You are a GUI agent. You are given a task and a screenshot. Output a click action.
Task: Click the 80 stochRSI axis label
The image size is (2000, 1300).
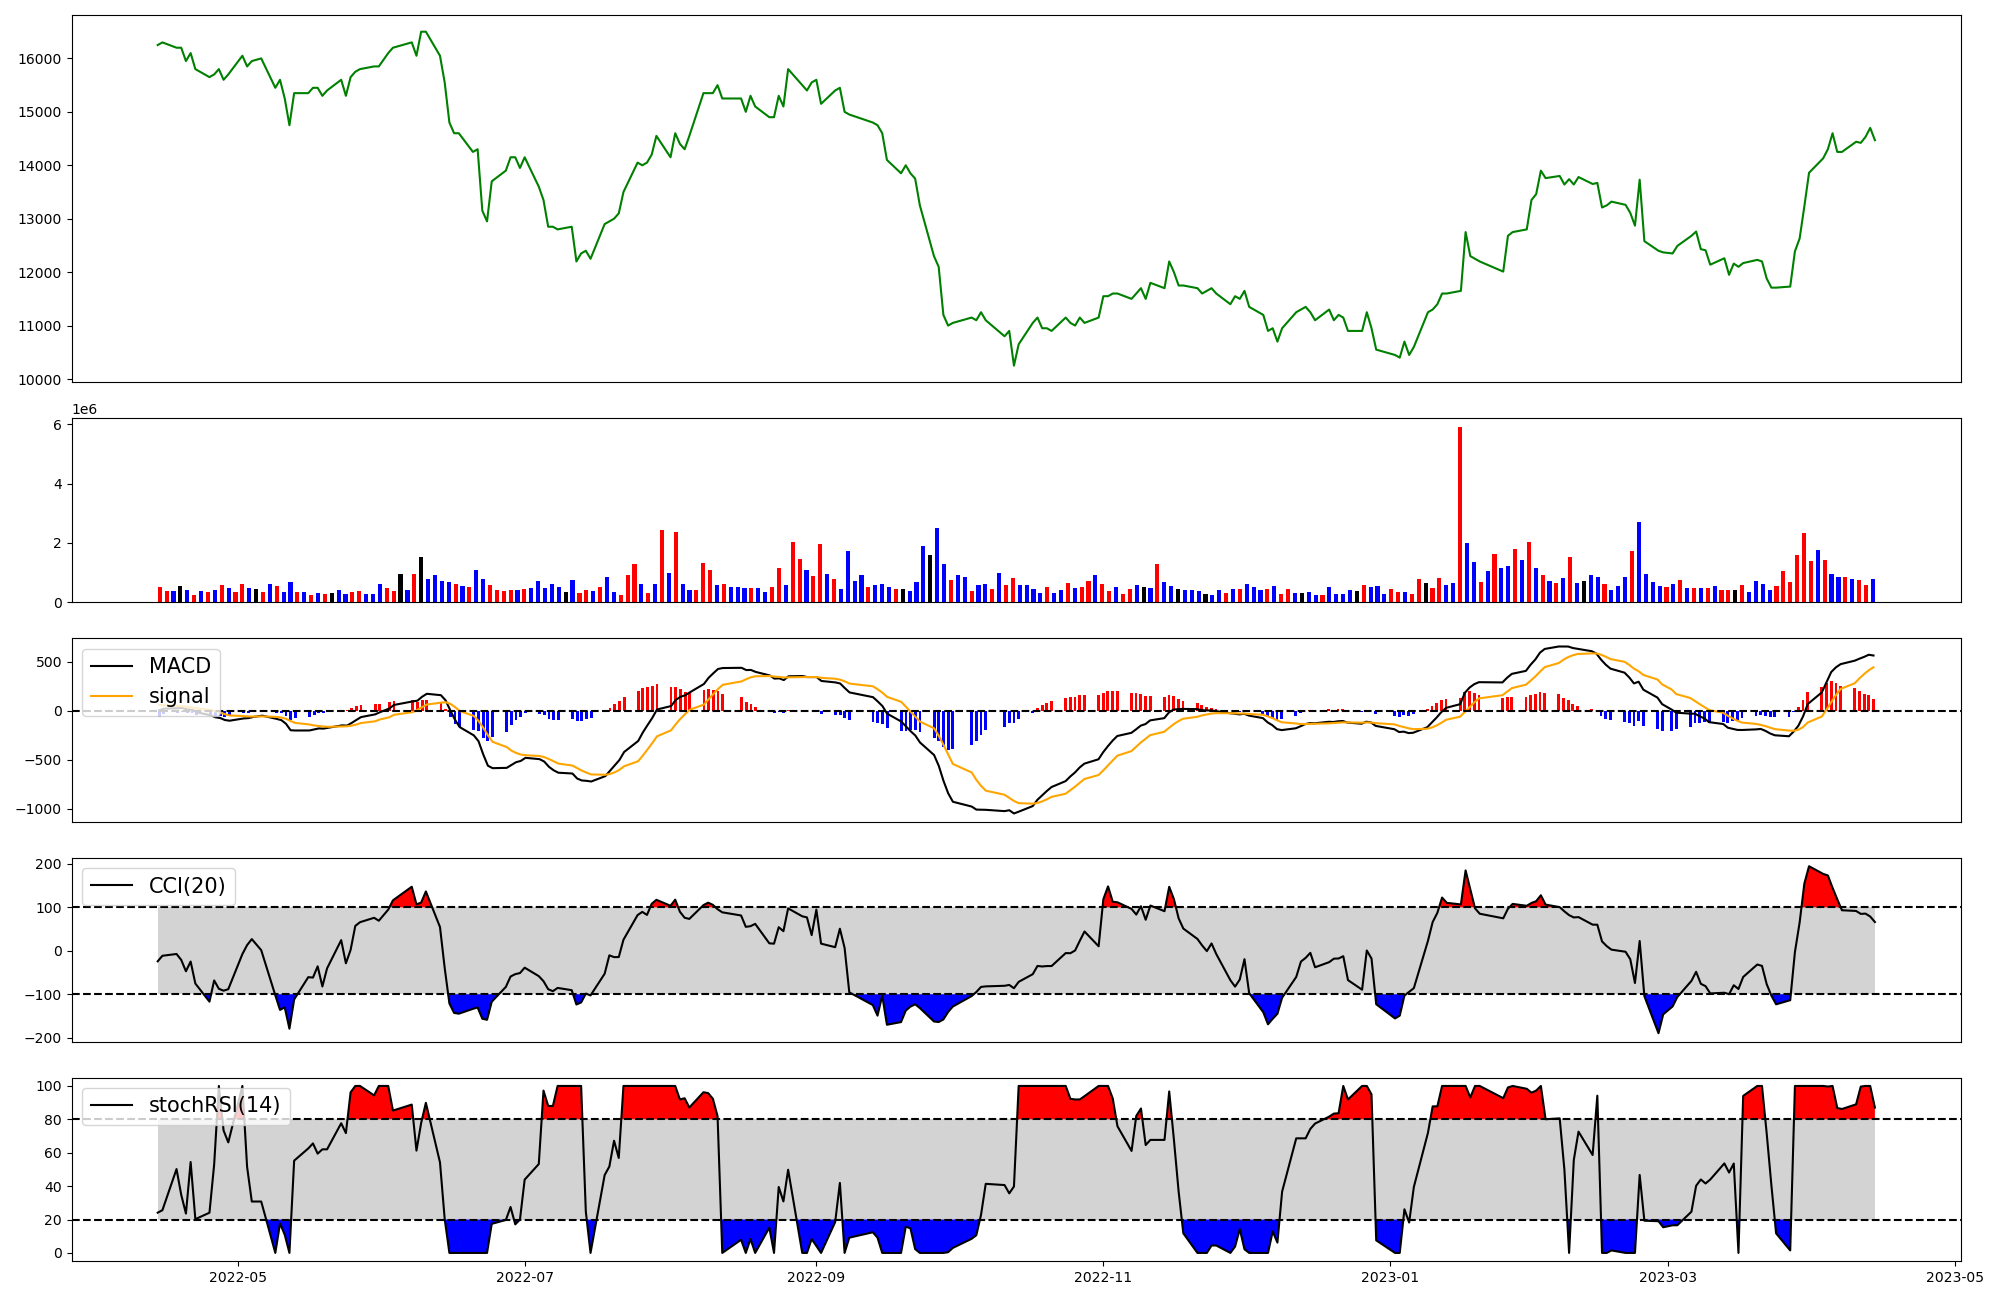click(53, 1120)
